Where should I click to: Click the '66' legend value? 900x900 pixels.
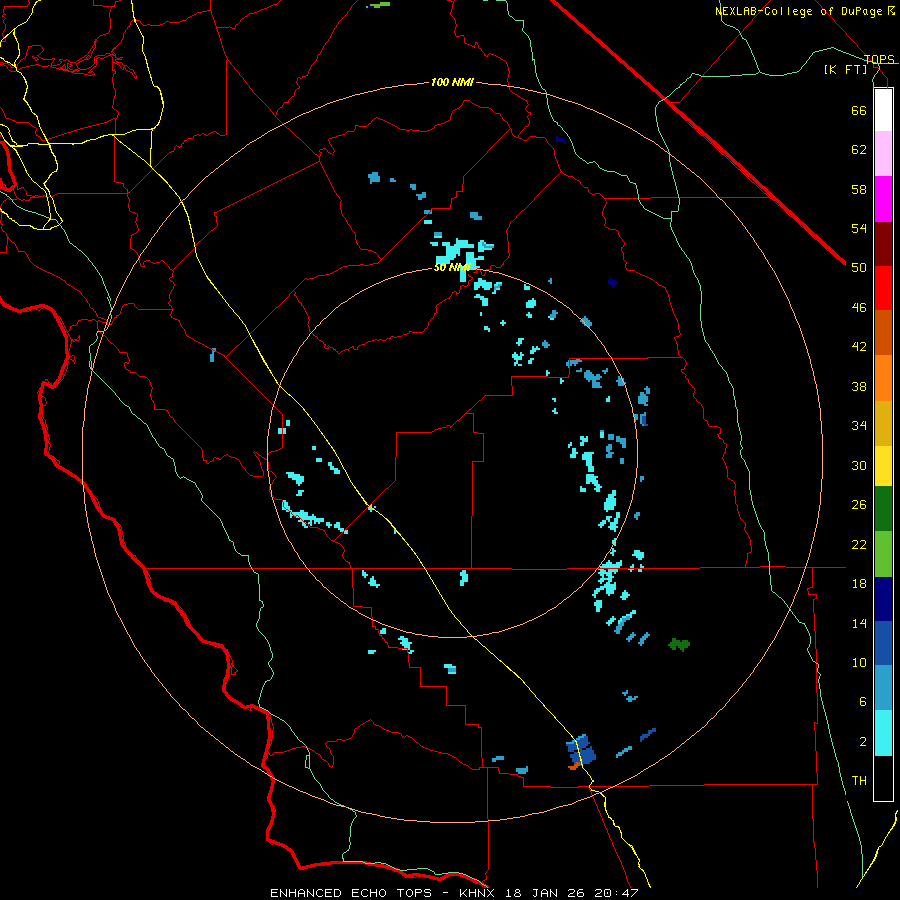(859, 110)
